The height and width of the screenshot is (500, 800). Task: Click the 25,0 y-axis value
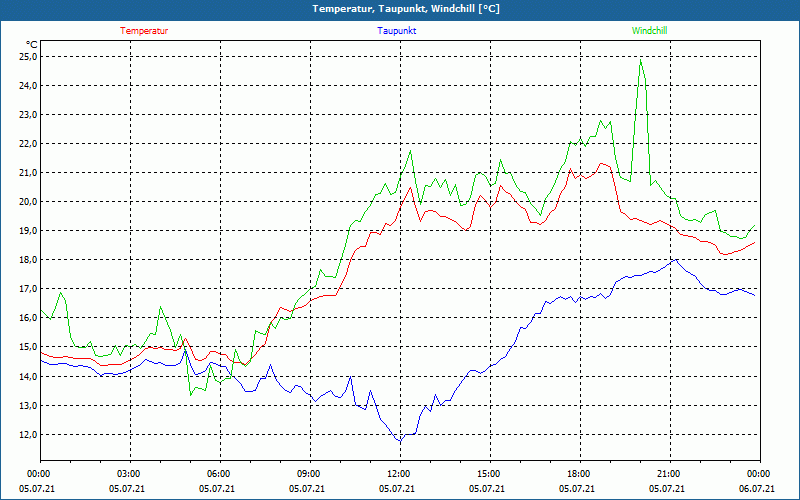tap(29, 57)
